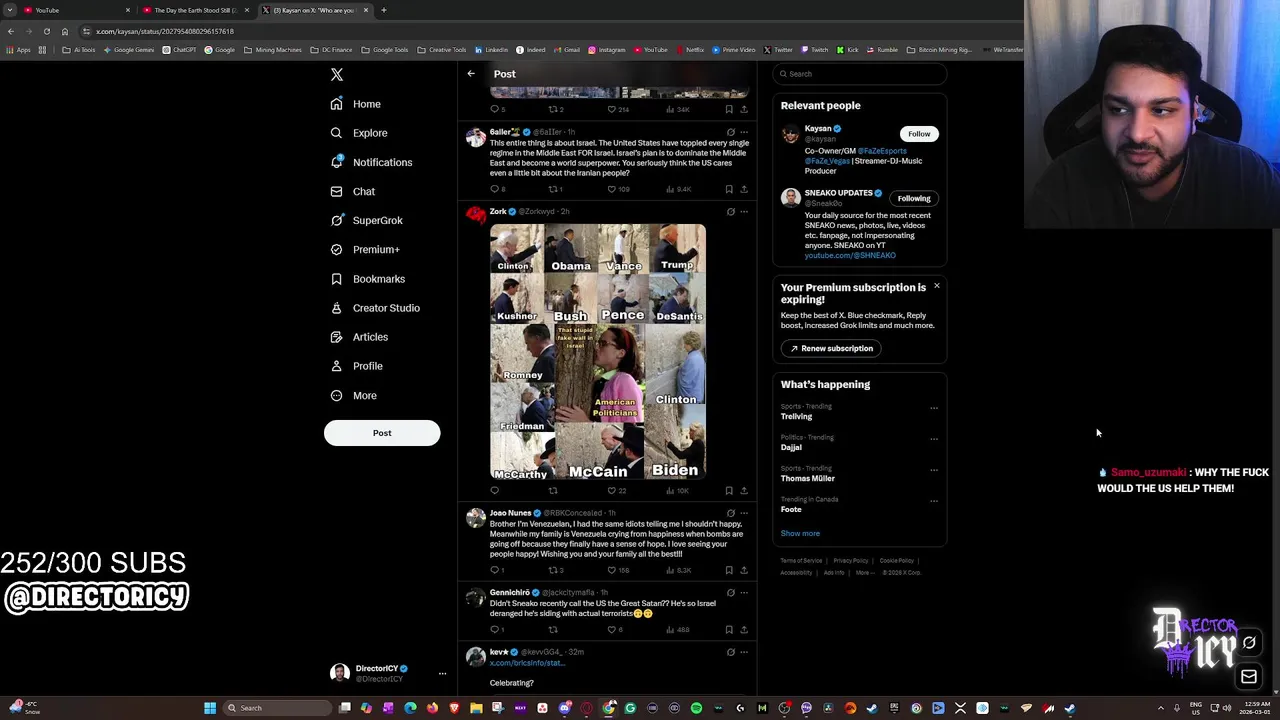Open the Explore page
The height and width of the screenshot is (720, 1280).
pyautogui.click(x=359, y=133)
